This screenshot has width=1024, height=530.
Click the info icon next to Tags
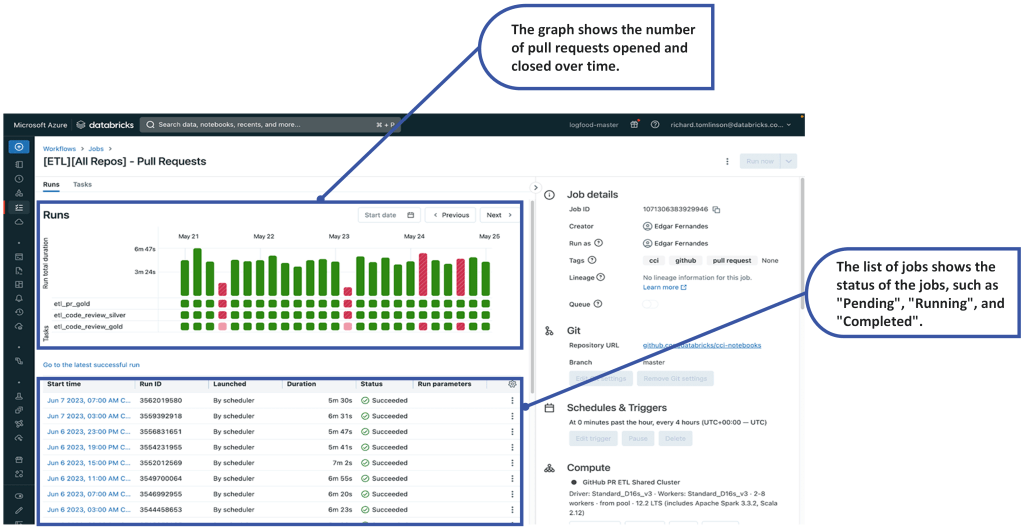click(599, 260)
